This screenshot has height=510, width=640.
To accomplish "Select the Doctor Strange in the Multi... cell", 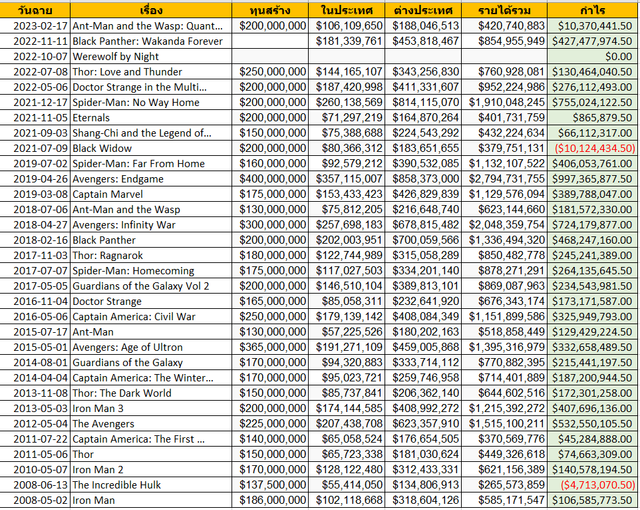I will (x=151, y=87).
